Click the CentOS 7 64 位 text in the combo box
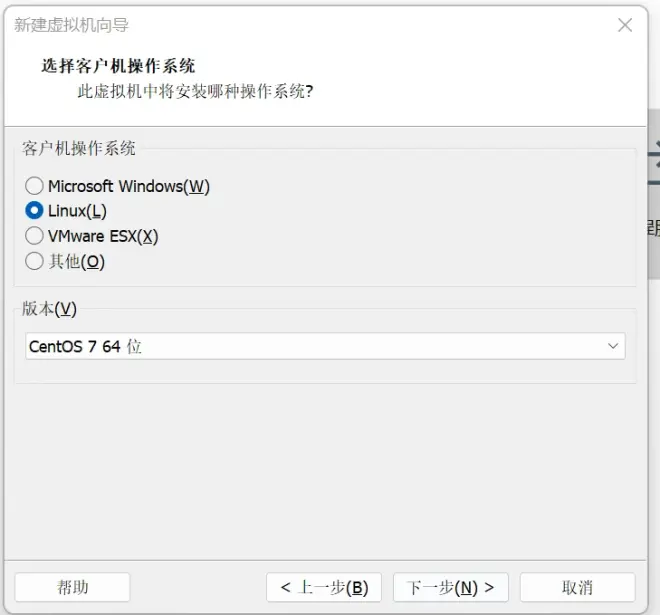 85,346
